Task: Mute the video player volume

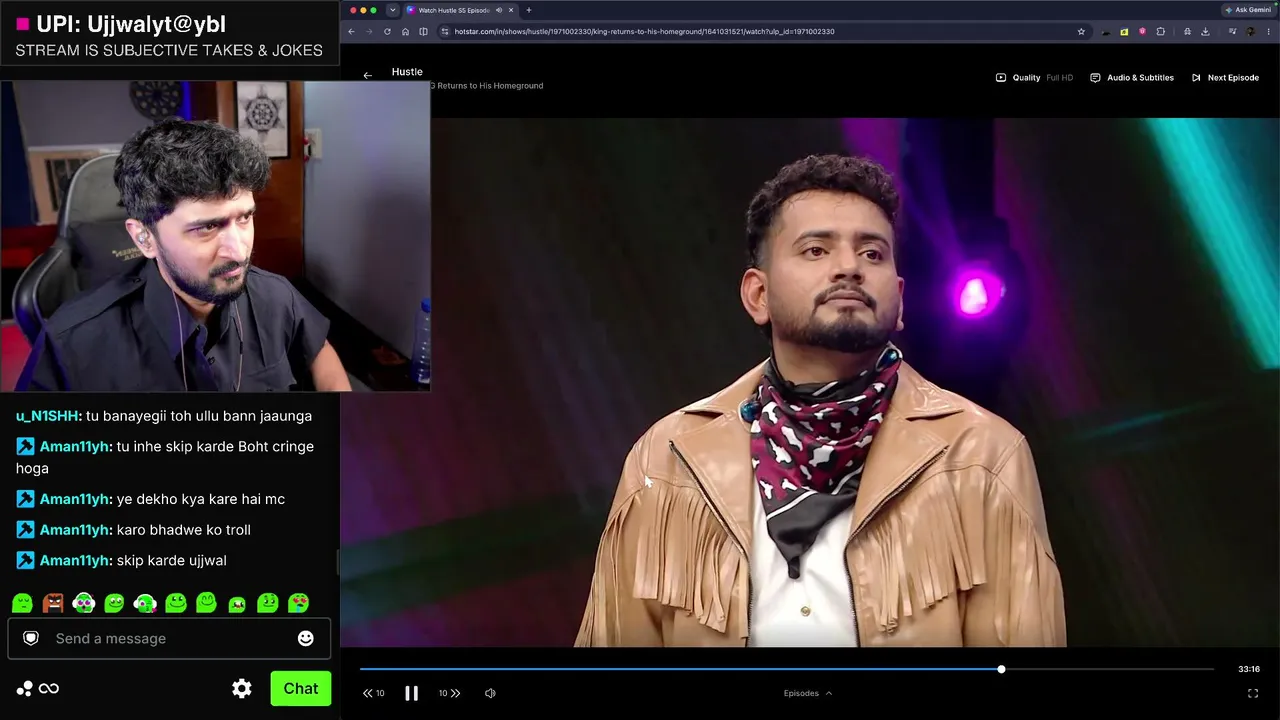Action: 490,693
